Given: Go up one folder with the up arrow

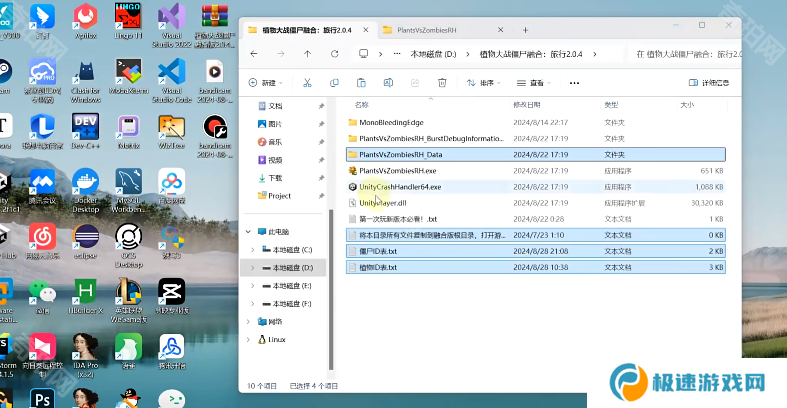Looking at the screenshot, I should point(308,54).
